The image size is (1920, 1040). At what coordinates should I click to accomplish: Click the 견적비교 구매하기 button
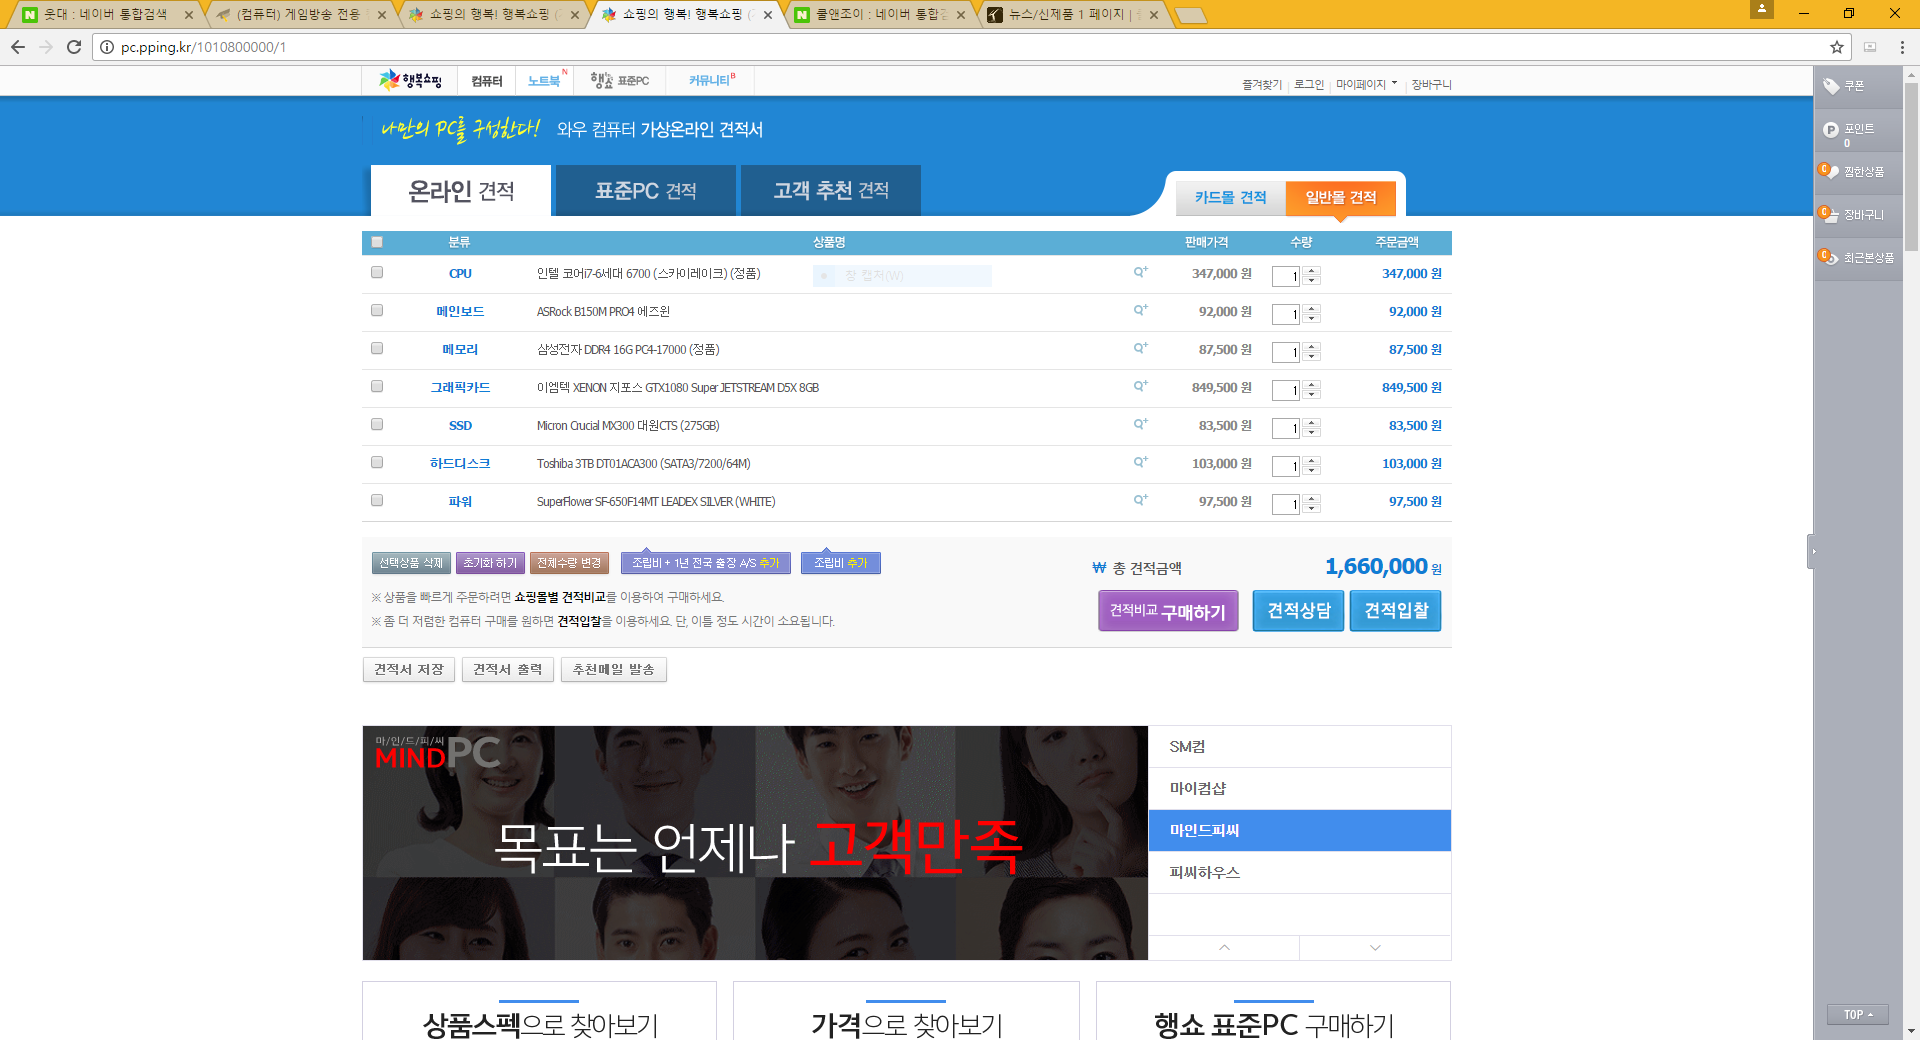1167,611
